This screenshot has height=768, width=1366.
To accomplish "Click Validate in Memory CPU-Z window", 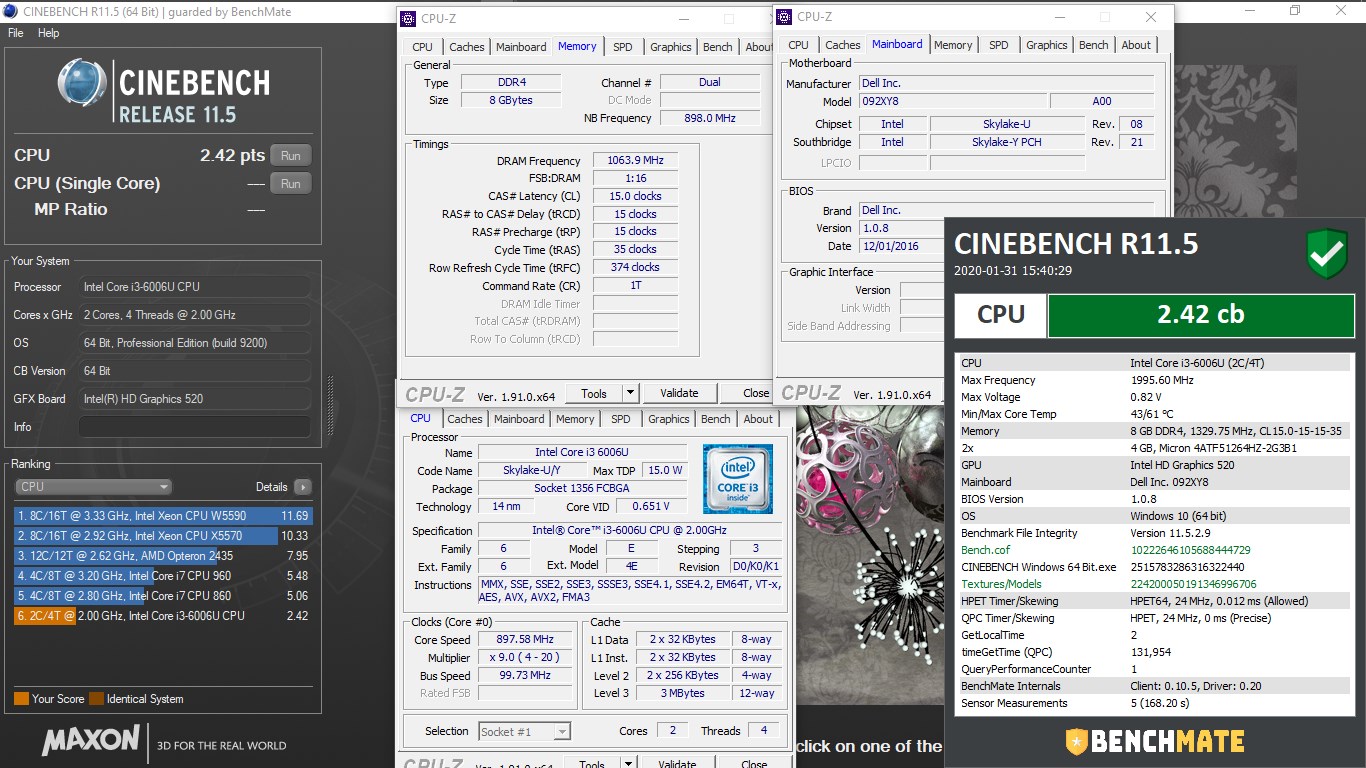I will 680,393.
